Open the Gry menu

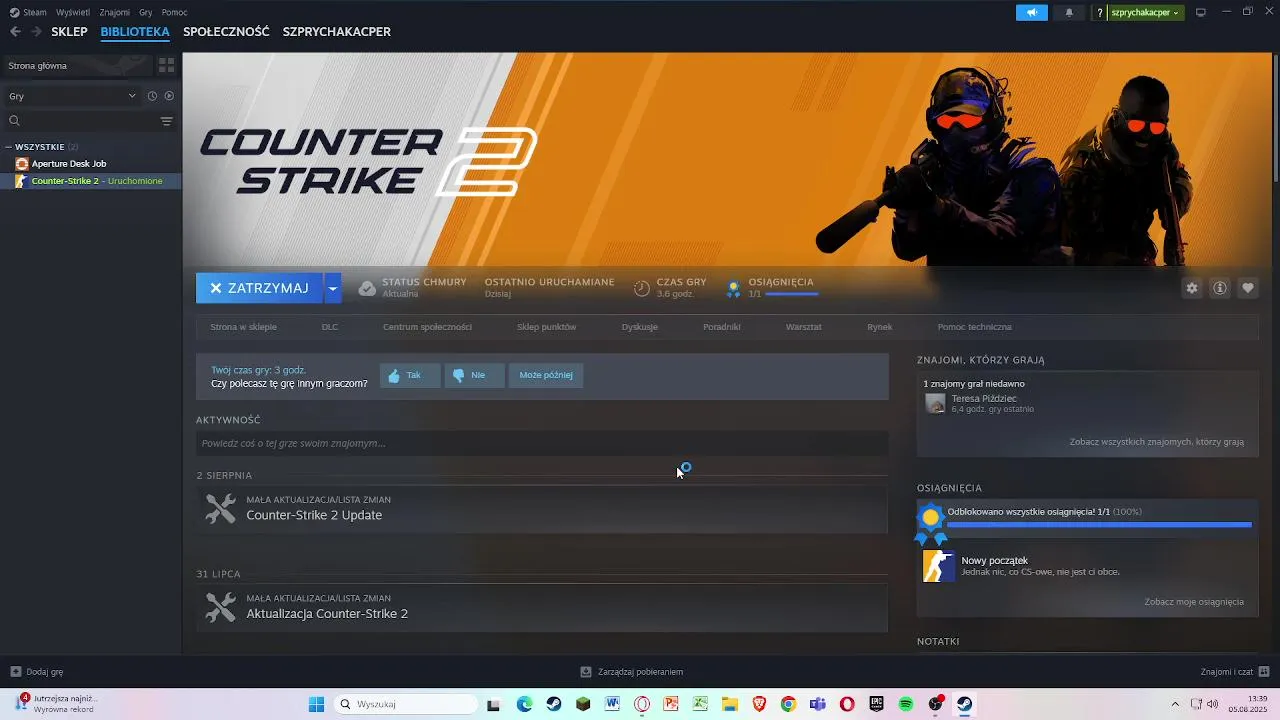tap(146, 12)
